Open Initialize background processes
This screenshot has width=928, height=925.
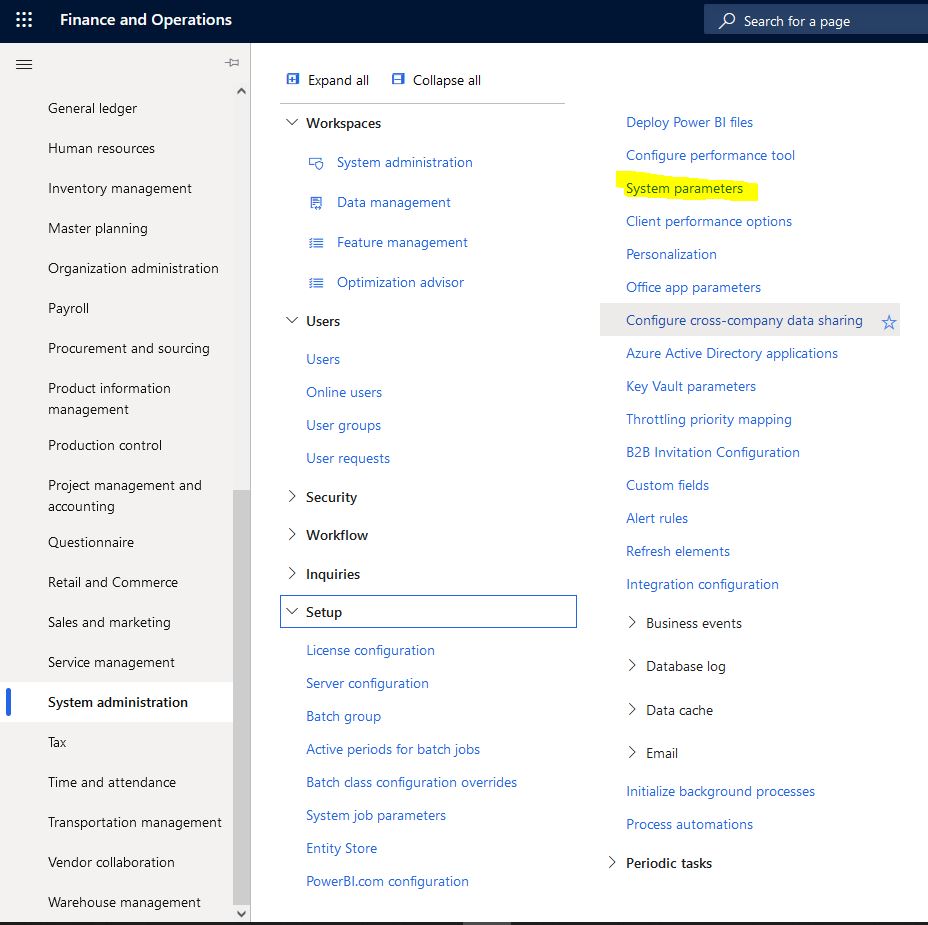[x=720, y=791]
